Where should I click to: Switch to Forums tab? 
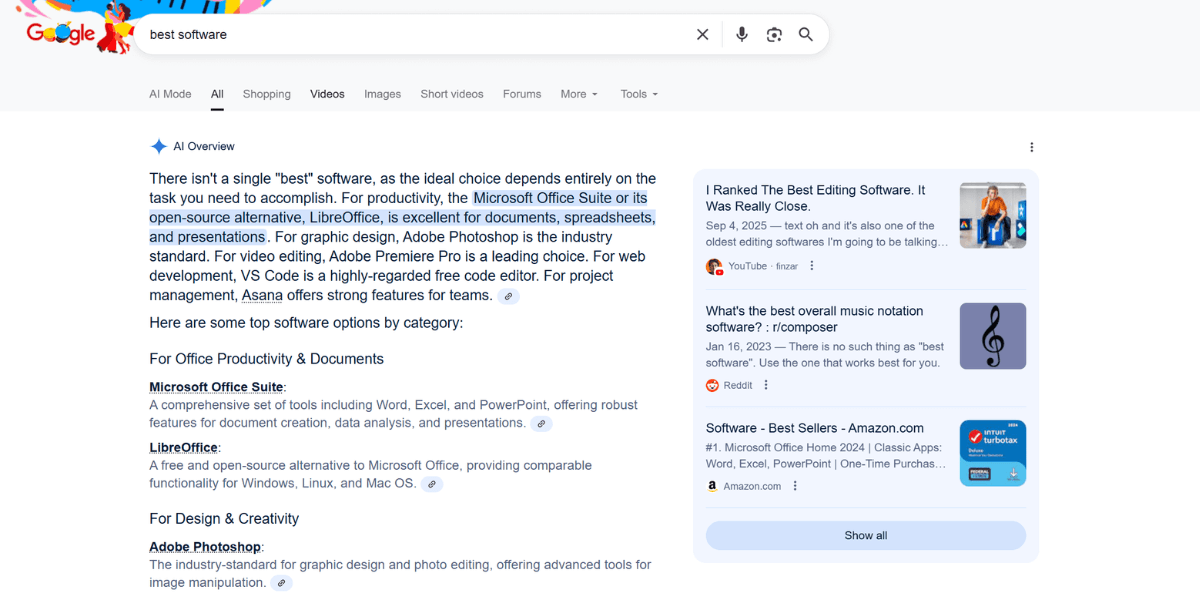click(522, 94)
